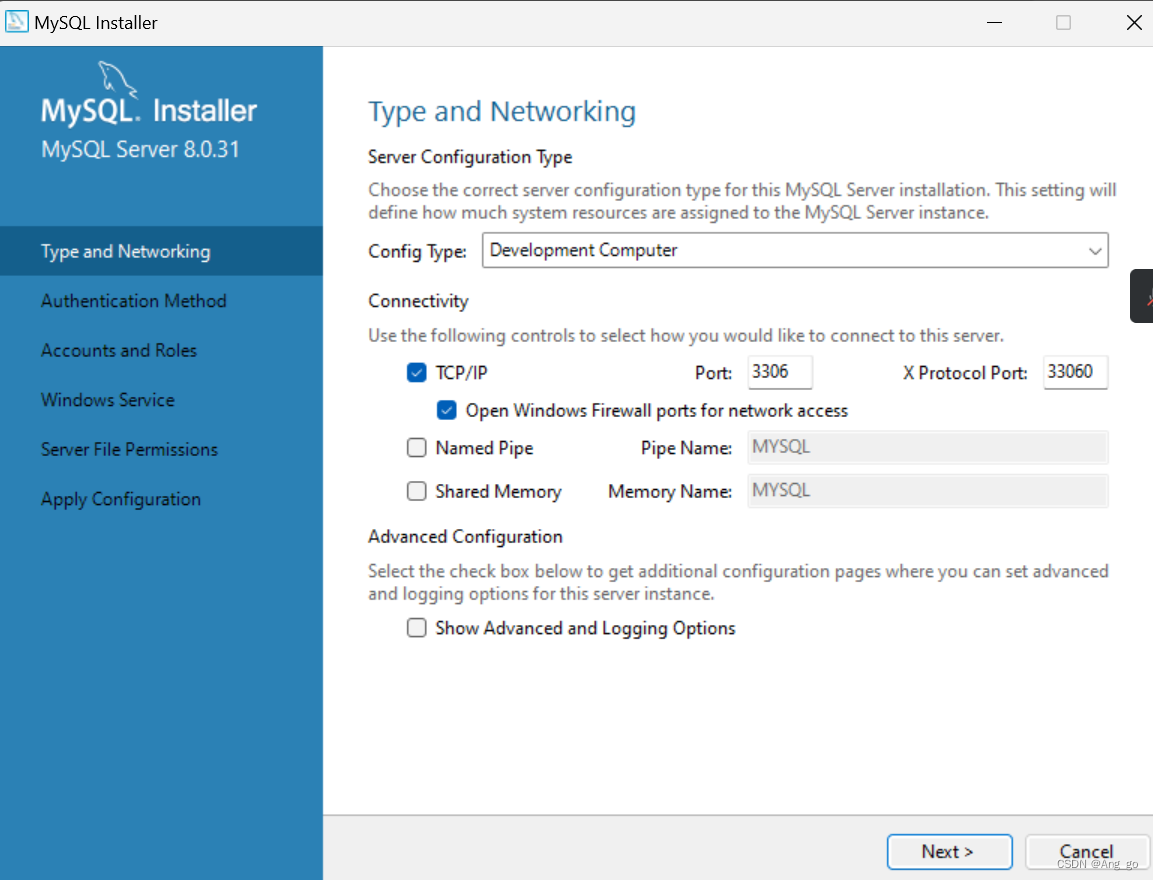Click the Port field showing 3306
Image resolution: width=1153 pixels, height=880 pixels.
coord(779,372)
